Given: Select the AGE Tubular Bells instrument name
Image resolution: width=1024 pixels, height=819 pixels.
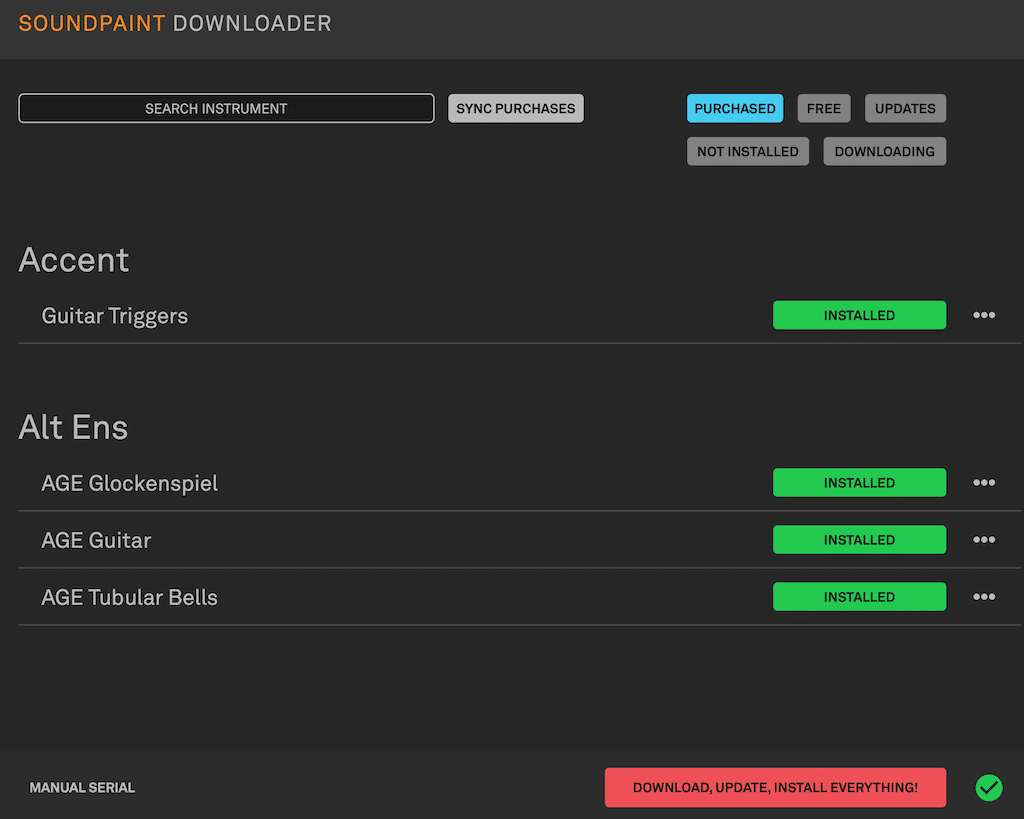Looking at the screenshot, I should [129, 598].
